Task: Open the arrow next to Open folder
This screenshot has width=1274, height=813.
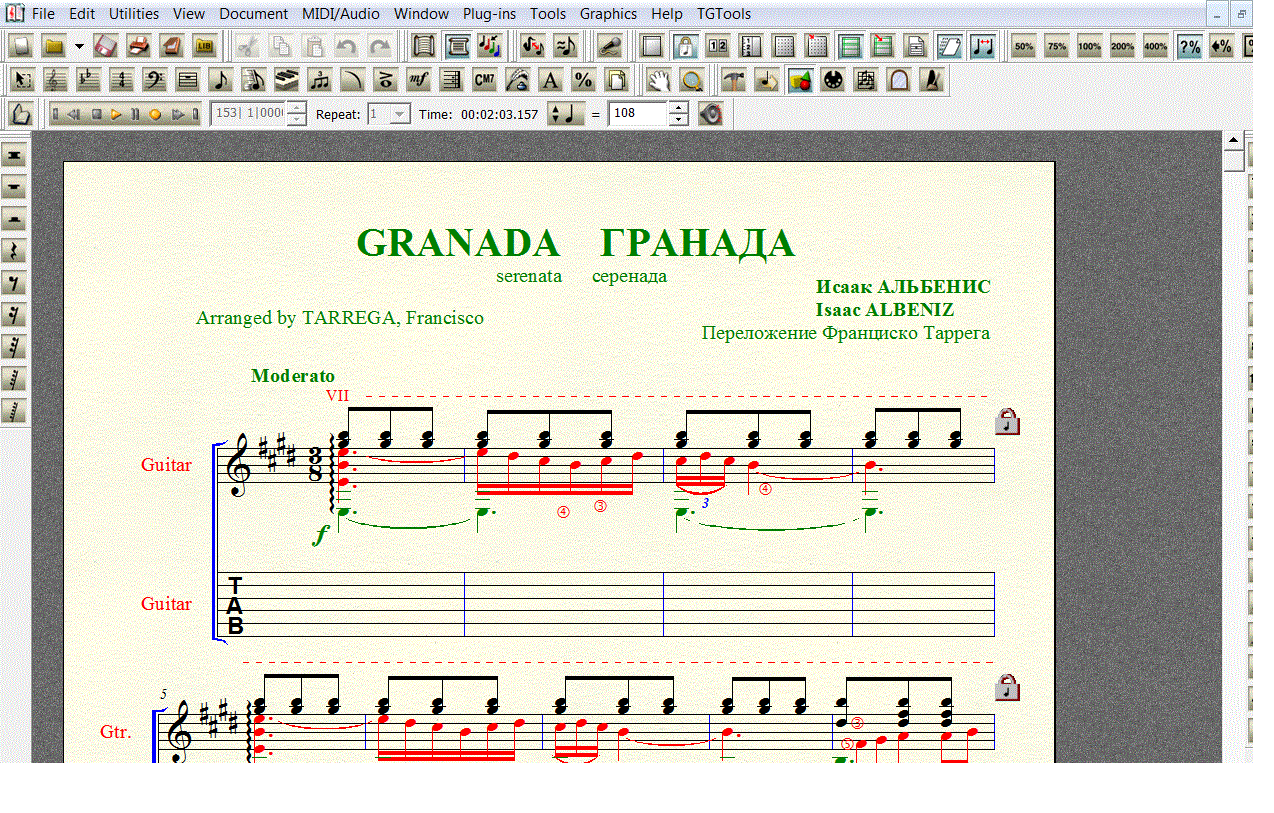Action: coord(79,46)
